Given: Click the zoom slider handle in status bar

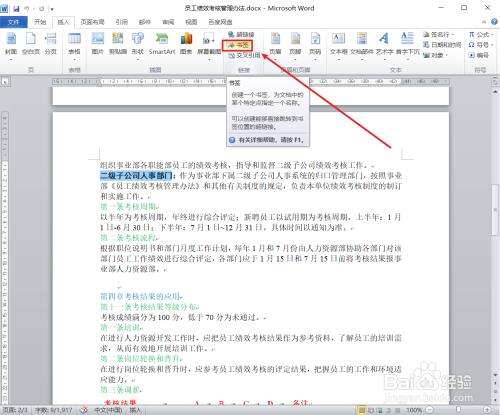Looking at the screenshot, I should tap(459, 410).
